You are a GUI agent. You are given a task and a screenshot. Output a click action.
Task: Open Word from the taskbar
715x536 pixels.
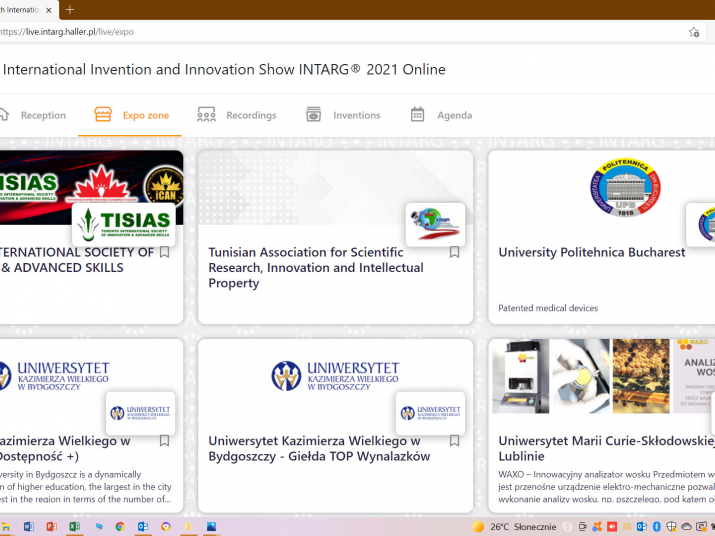(28, 526)
